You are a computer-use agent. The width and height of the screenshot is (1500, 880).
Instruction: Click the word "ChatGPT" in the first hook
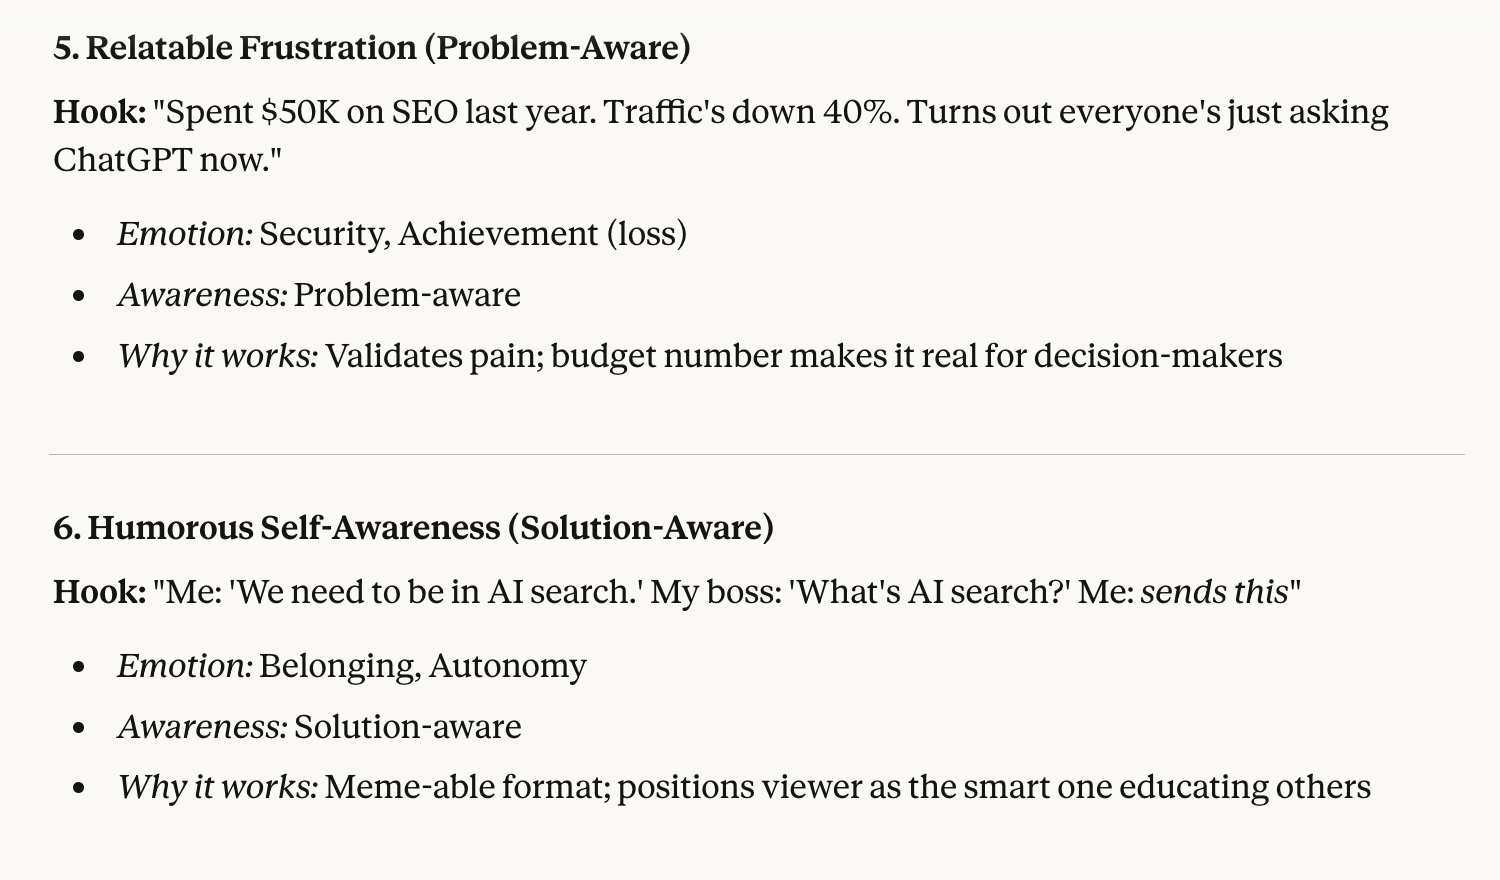coord(122,159)
